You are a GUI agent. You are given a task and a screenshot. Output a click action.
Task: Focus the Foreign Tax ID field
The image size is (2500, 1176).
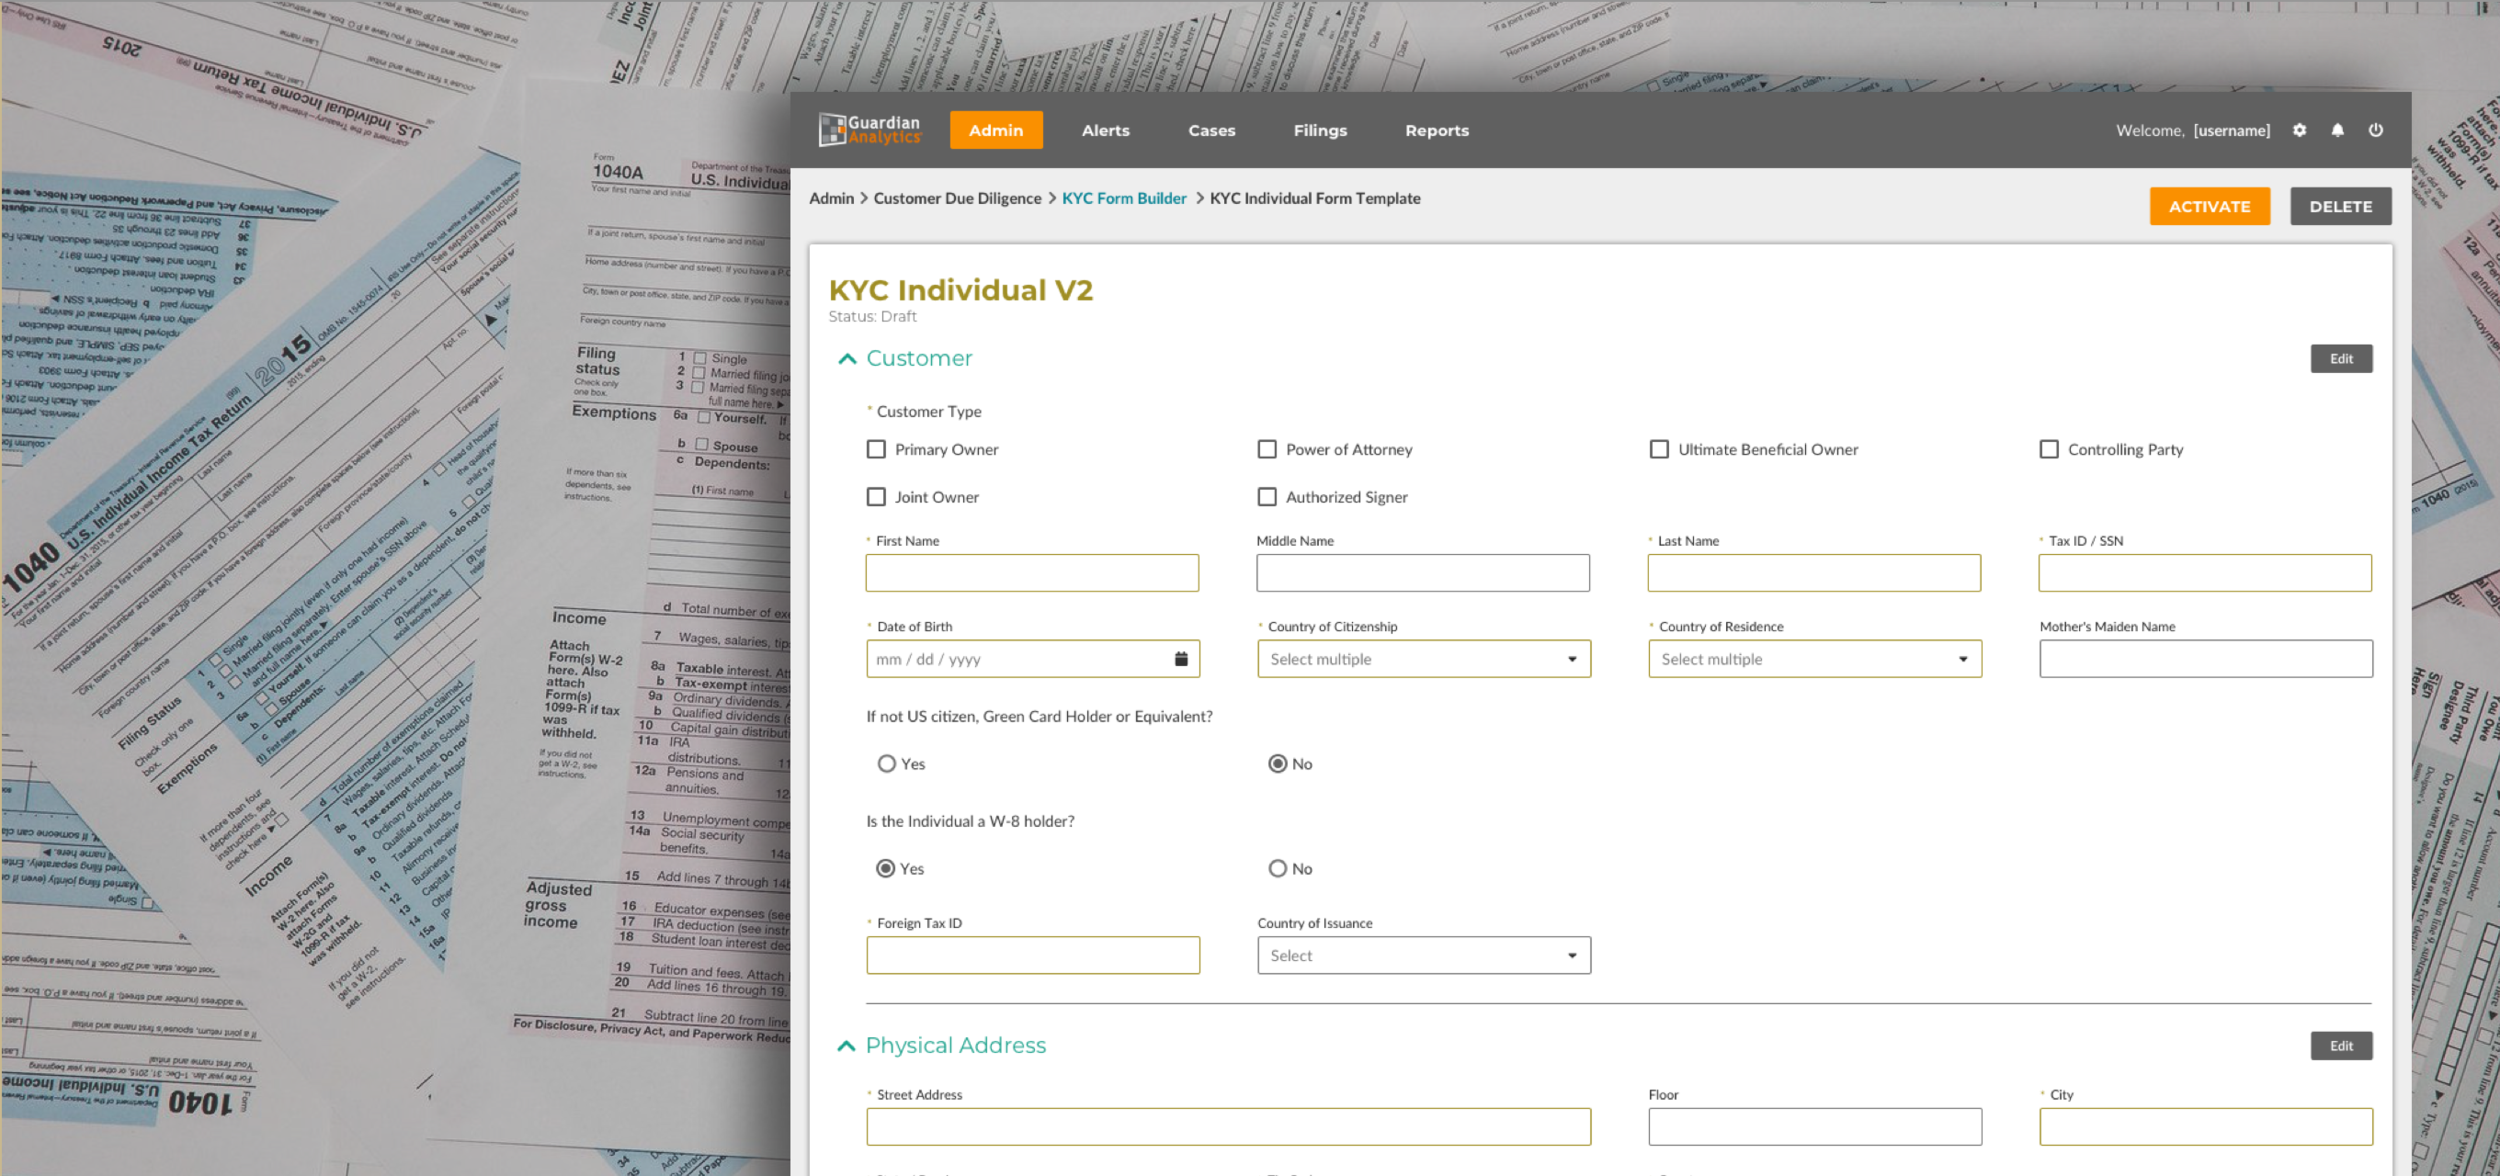[1033, 955]
